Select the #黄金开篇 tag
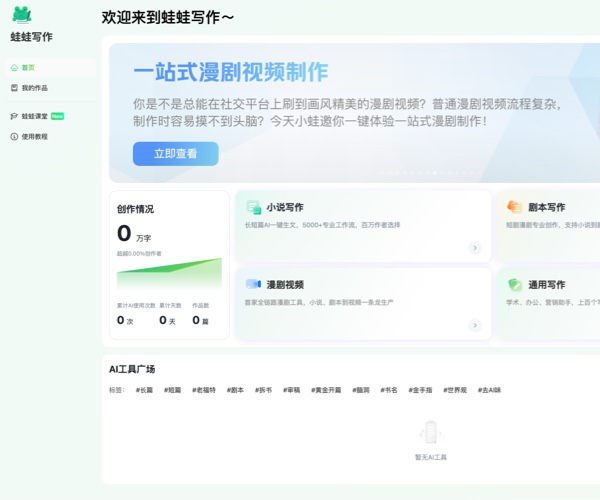The image size is (600, 500). tap(326, 390)
